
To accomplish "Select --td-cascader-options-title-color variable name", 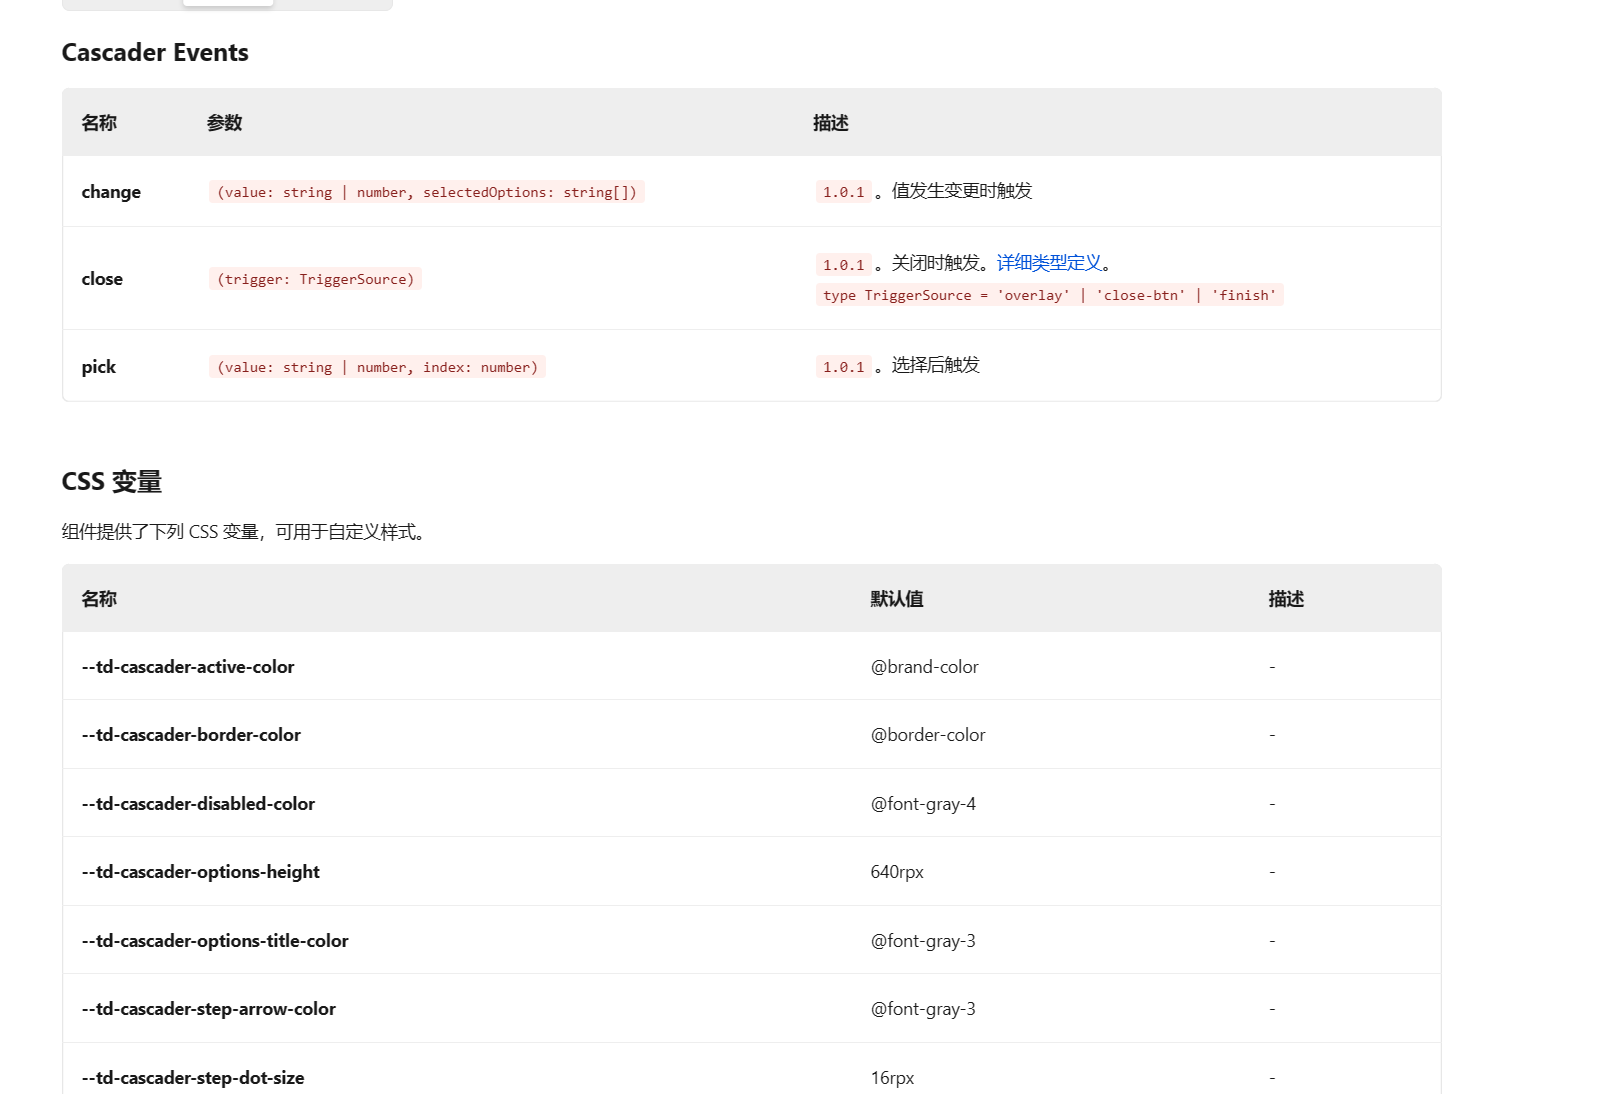I will click(215, 941).
